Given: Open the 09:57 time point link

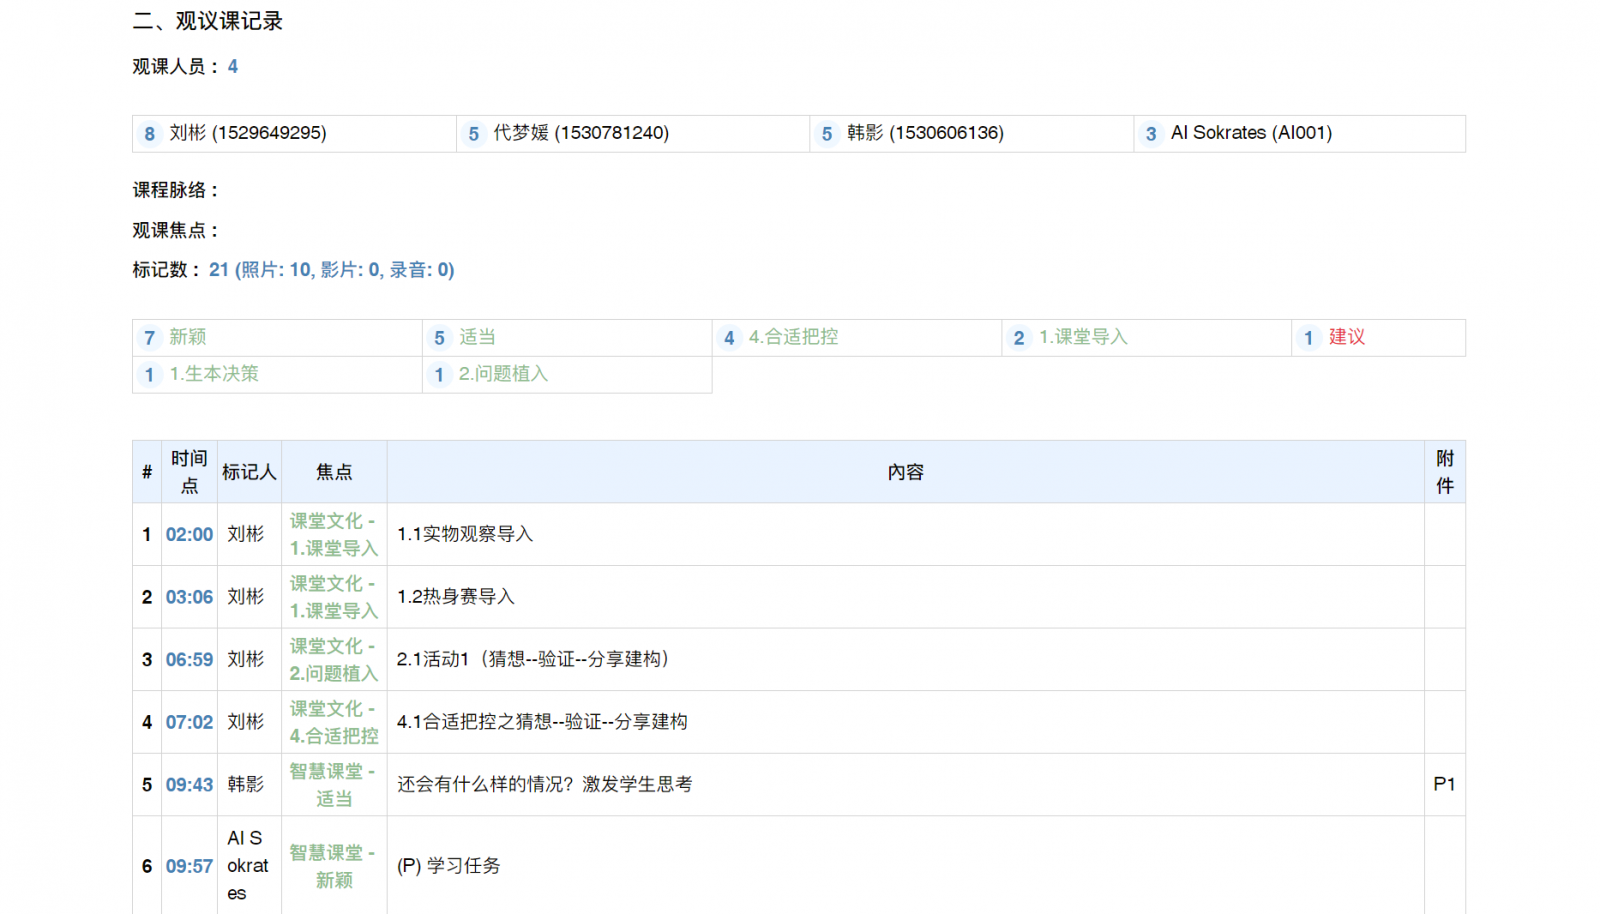Looking at the screenshot, I should (189, 866).
